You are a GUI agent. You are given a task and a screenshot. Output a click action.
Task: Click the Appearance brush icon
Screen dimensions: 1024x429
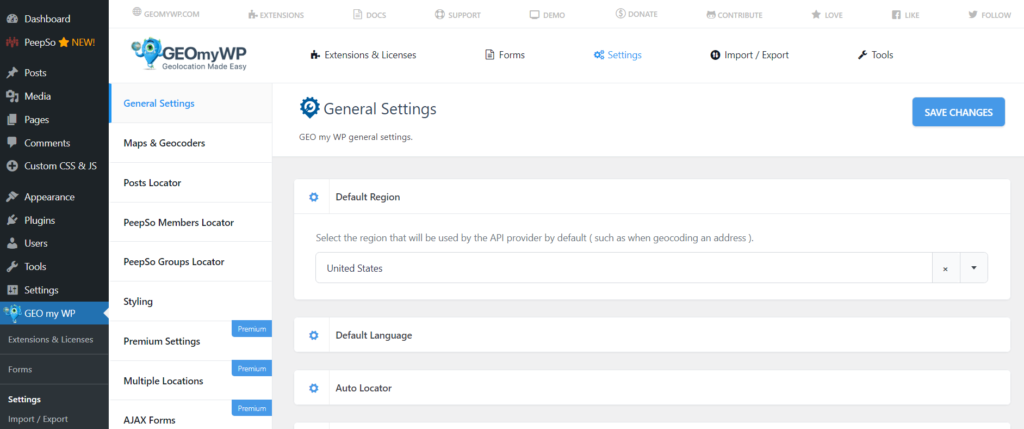[x=12, y=197]
